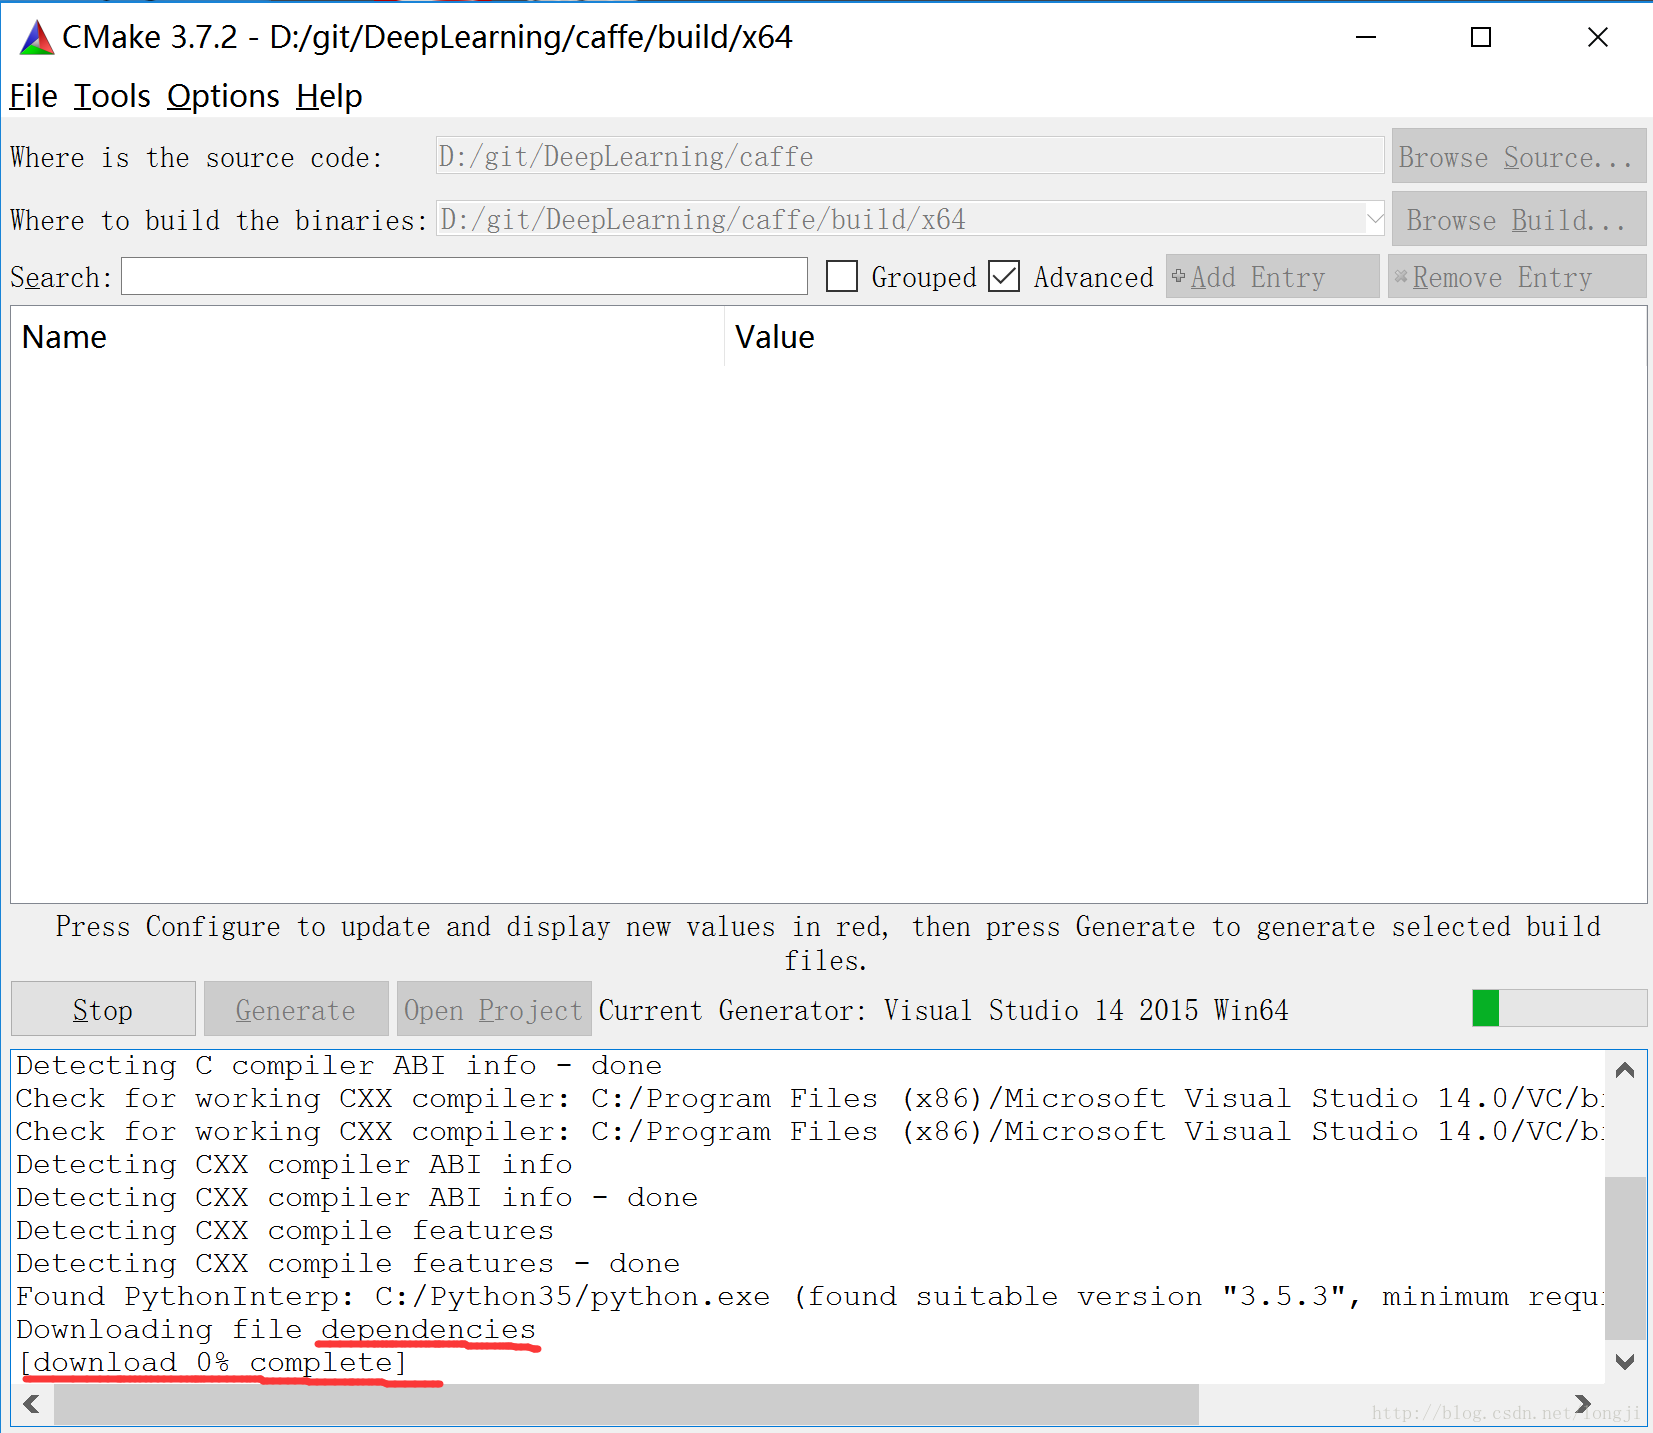Select the 'Downloading file dependencies' log line
This screenshot has width=1653, height=1433.
click(x=276, y=1329)
